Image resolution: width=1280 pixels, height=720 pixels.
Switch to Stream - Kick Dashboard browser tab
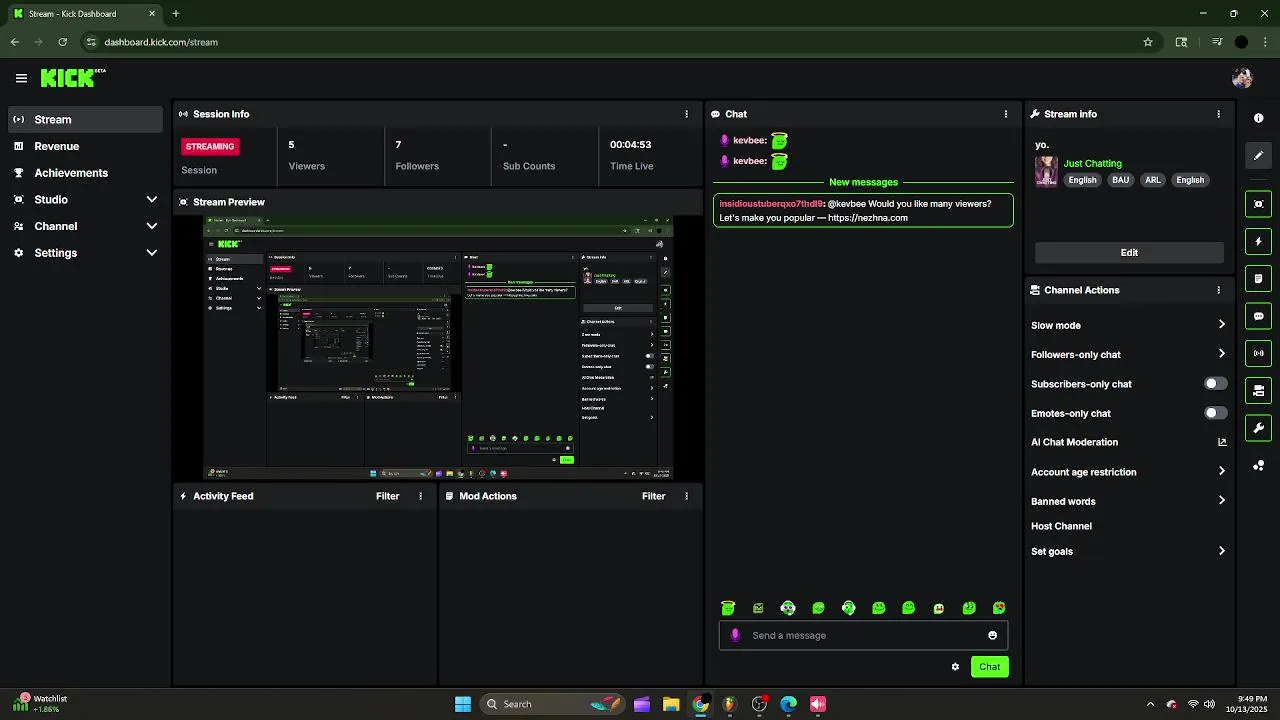pyautogui.click(x=84, y=14)
